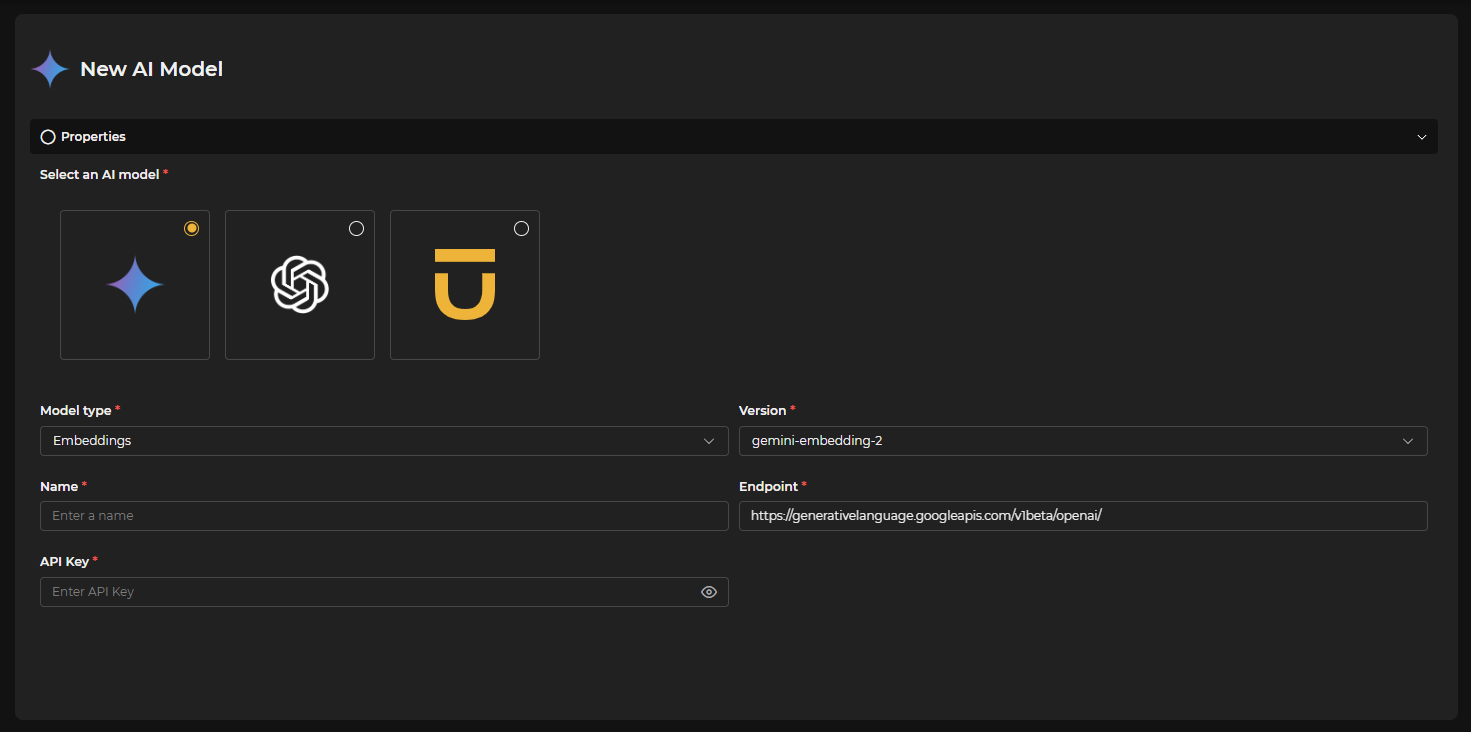Viewport: 1471px width, 732px height.
Task: Click the 'Version' label
Action: tap(762, 410)
